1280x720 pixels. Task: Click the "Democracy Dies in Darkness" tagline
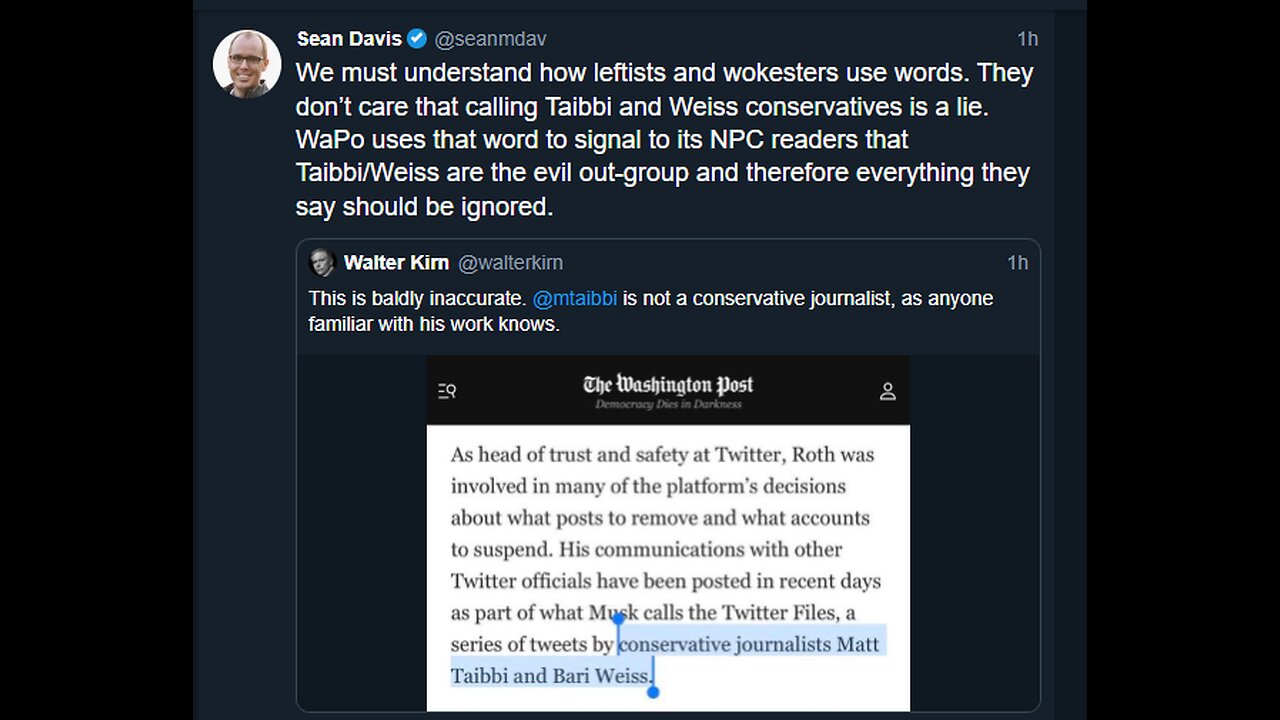click(668, 404)
